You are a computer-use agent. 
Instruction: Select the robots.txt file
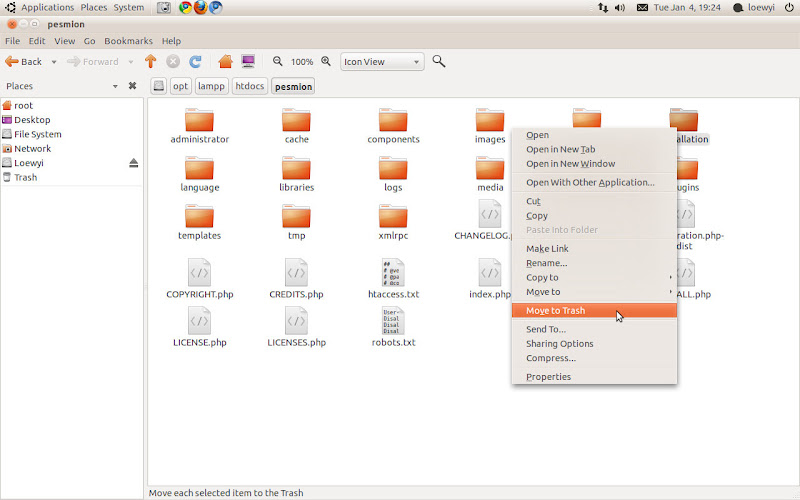coord(393,327)
